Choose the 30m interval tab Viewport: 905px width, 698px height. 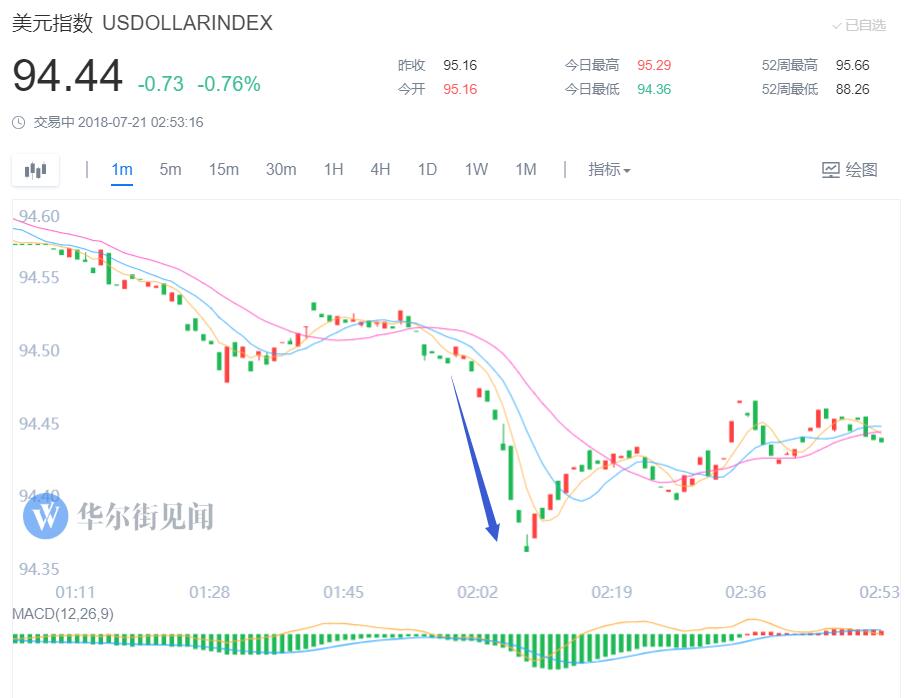coord(281,169)
